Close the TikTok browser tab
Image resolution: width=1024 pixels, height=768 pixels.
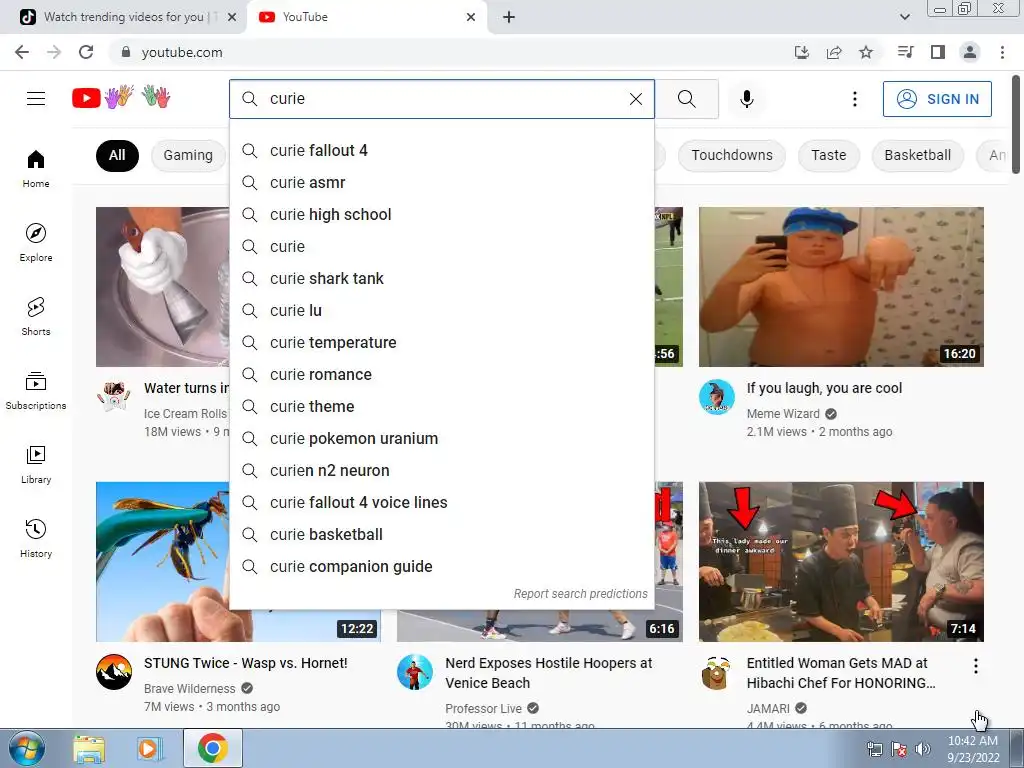click(232, 17)
